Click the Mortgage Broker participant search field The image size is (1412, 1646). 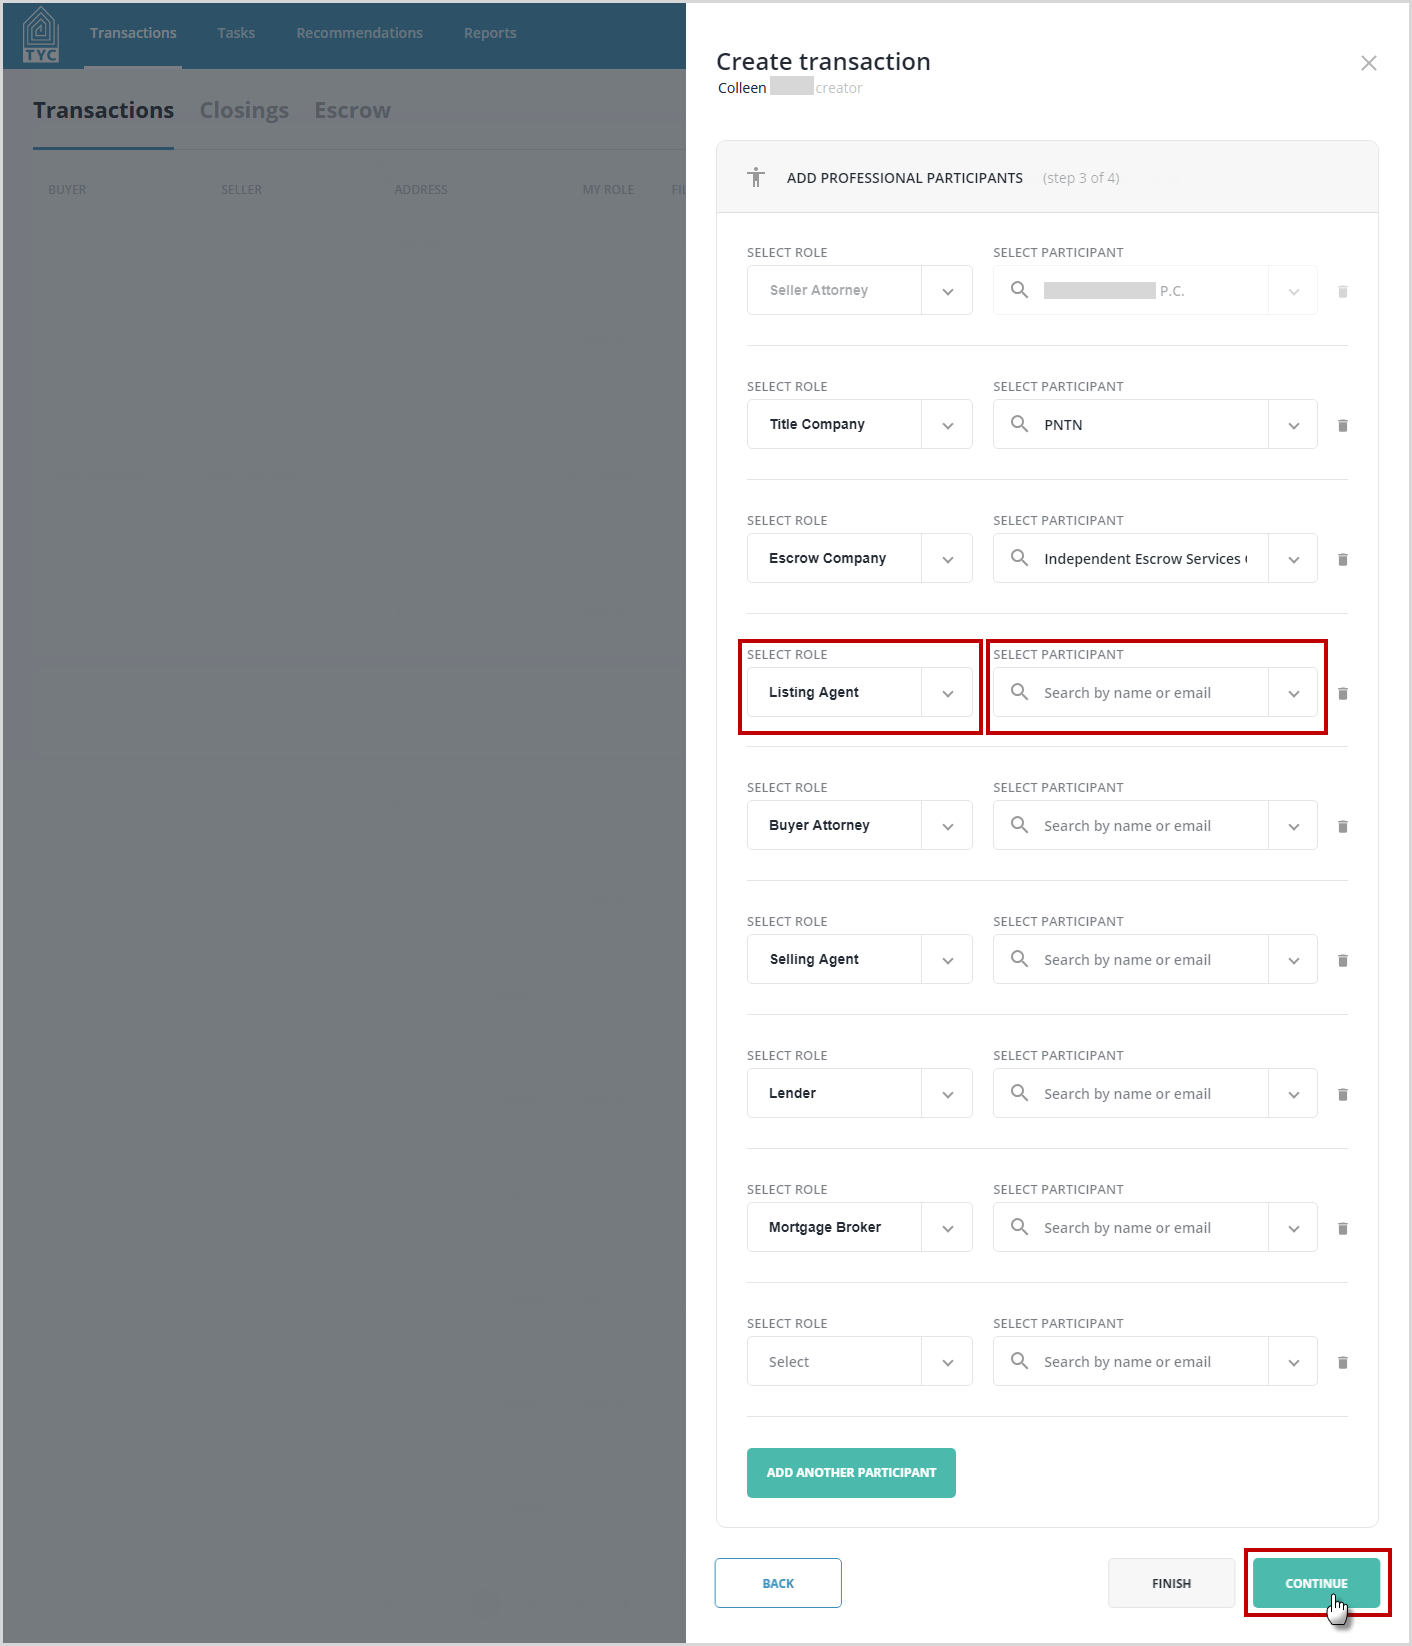coord(1155,1227)
